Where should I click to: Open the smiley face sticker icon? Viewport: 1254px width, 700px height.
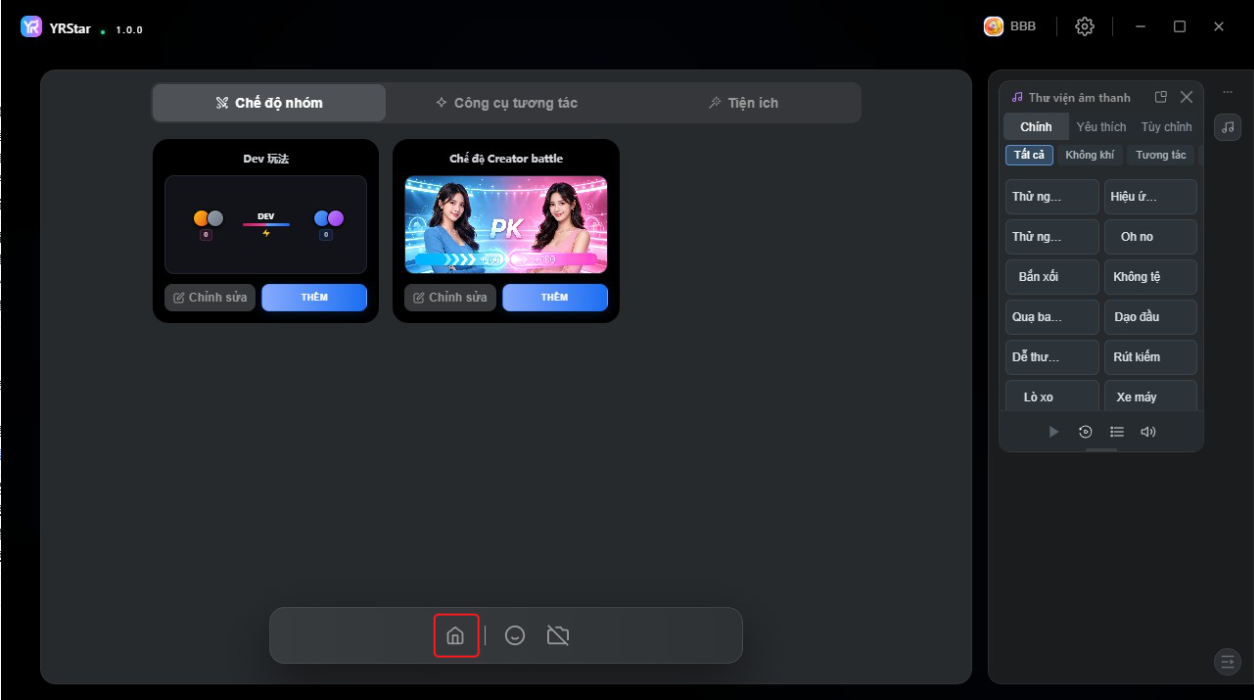pyautogui.click(x=515, y=635)
